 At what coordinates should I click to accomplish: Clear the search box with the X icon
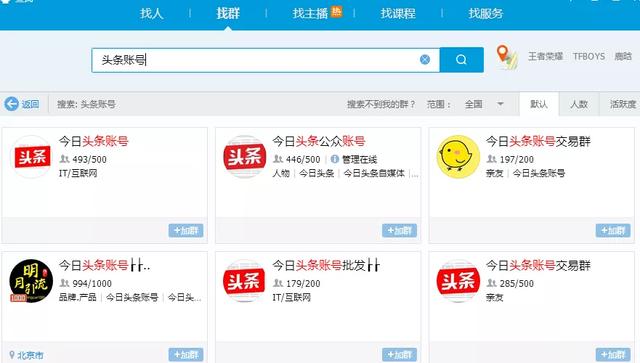tap(425, 60)
